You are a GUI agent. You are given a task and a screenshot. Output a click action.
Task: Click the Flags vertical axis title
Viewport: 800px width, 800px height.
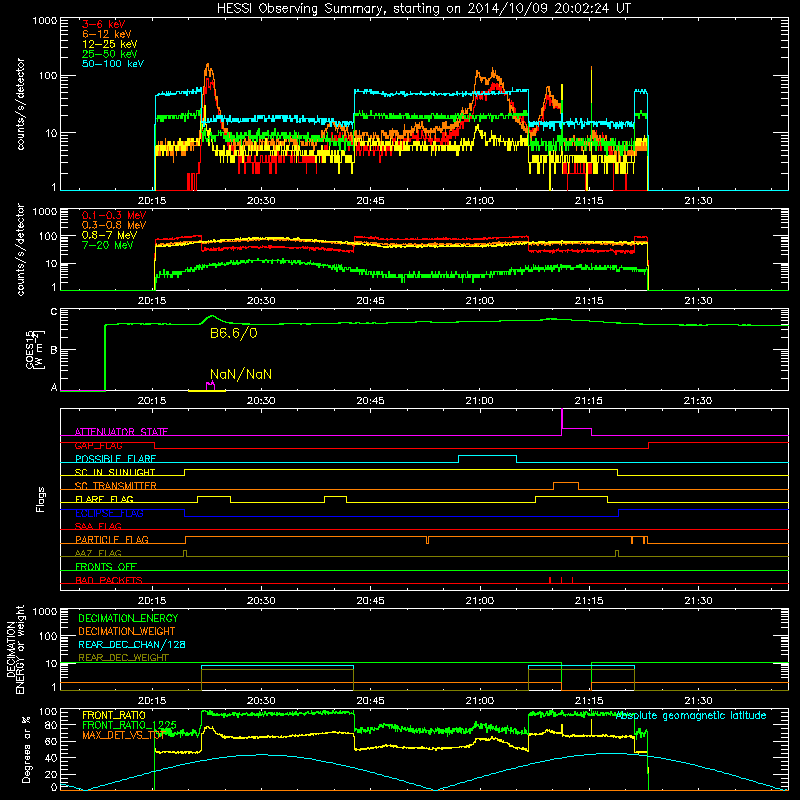click(41, 499)
